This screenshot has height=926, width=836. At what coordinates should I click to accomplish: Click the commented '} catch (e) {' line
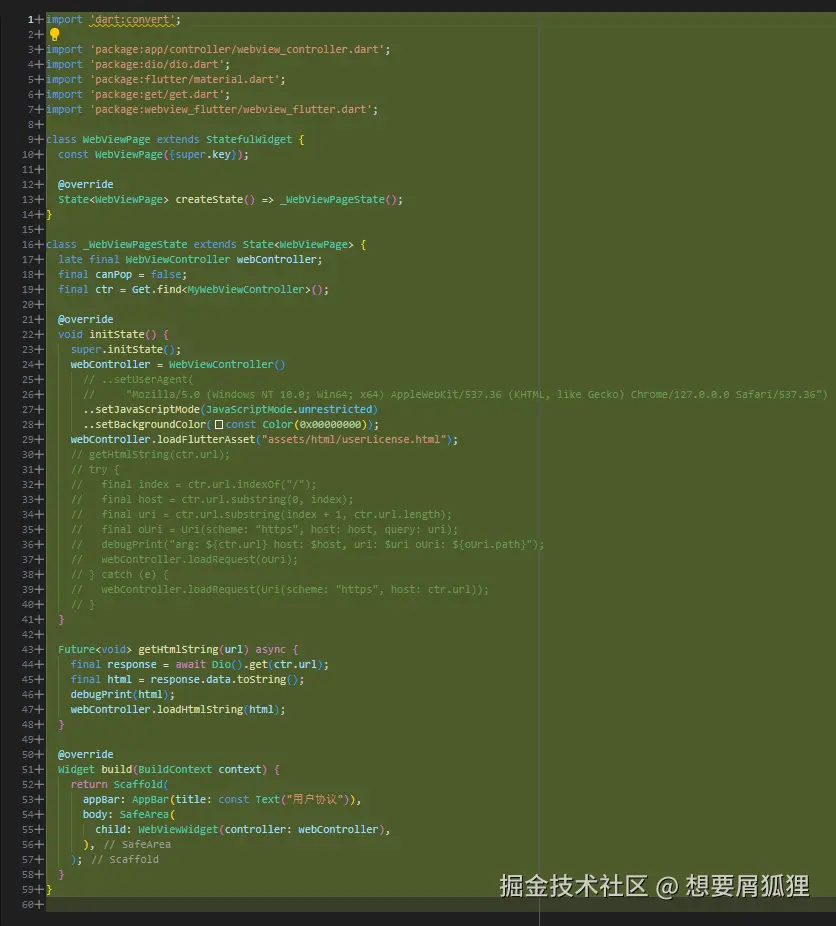120,575
